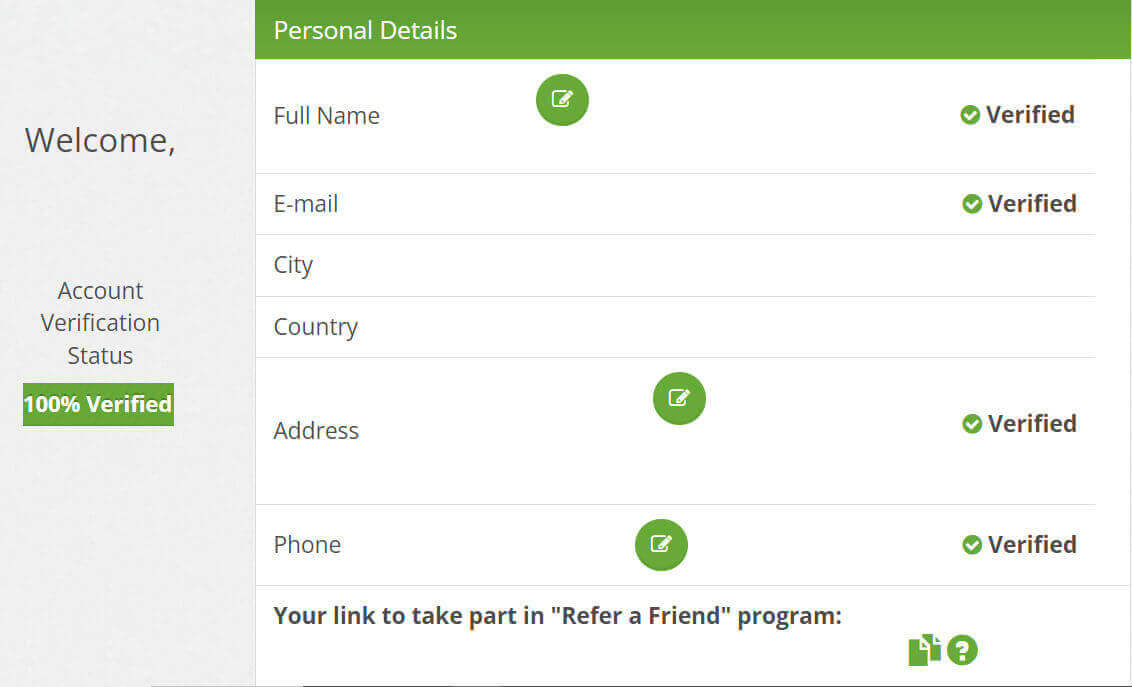The width and height of the screenshot is (1132, 687).
Task: Click the Full Name field label
Action: [326, 116]
